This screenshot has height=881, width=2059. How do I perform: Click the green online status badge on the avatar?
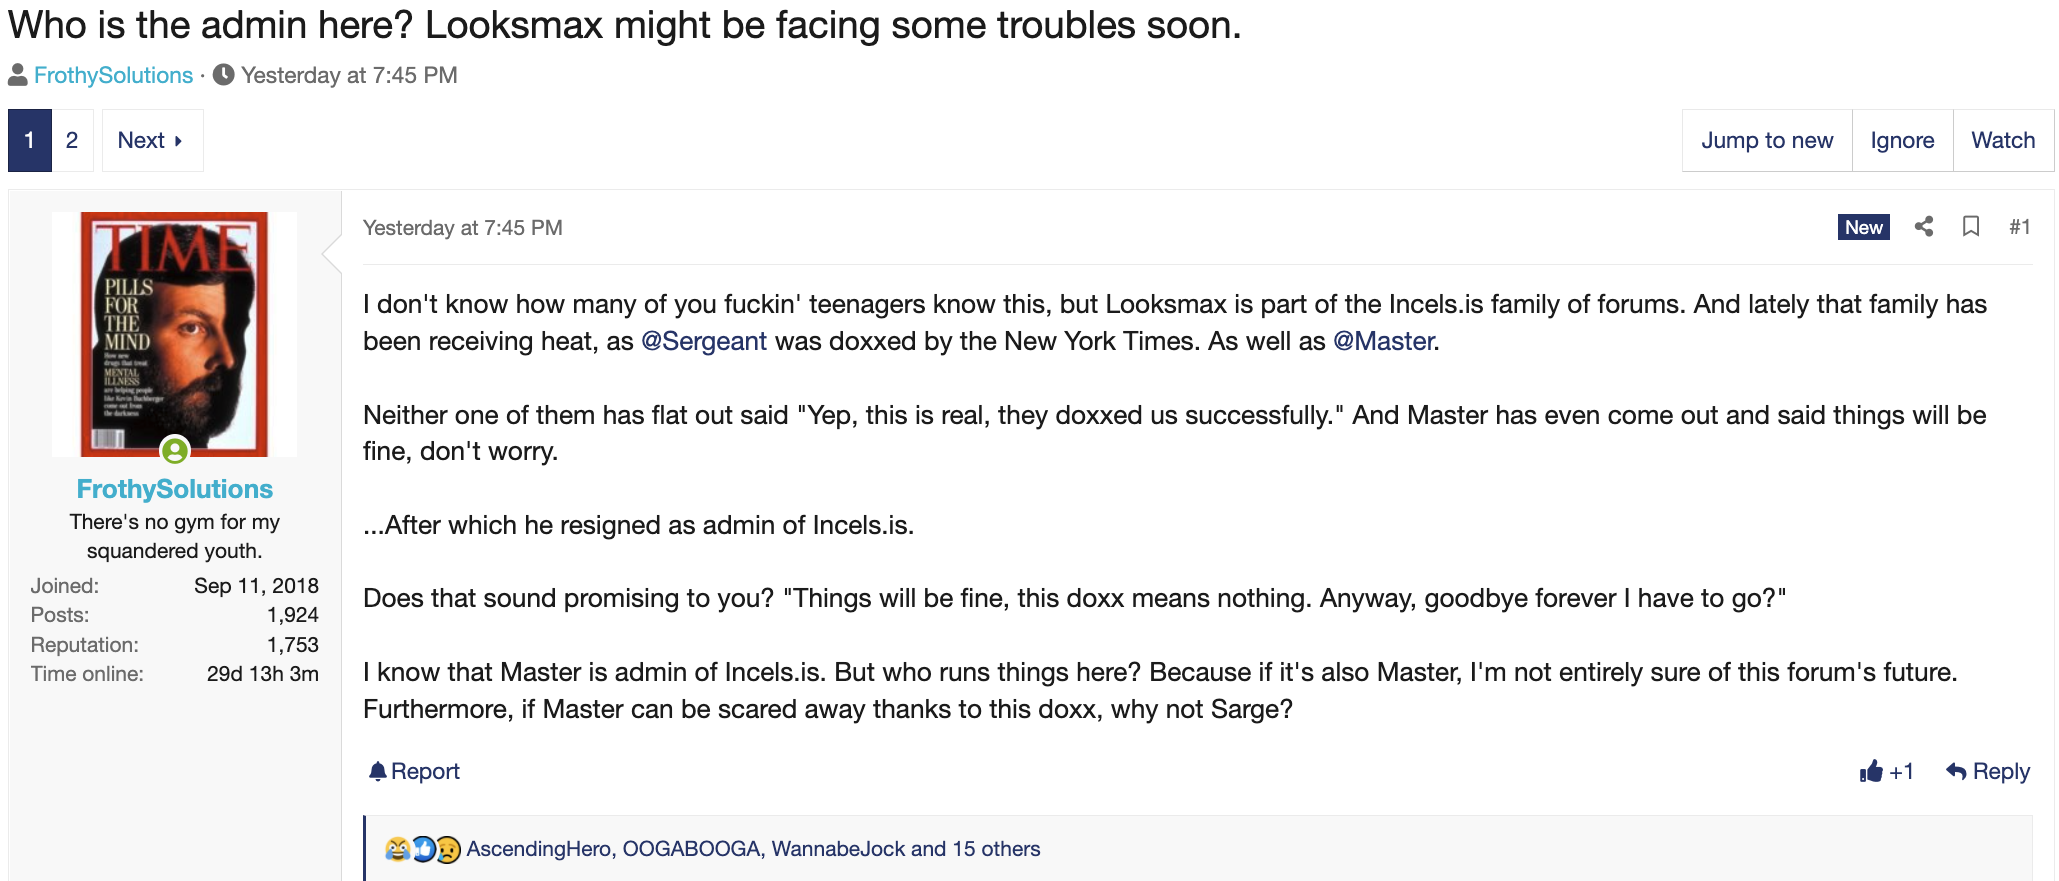click(x=175, y=451)
